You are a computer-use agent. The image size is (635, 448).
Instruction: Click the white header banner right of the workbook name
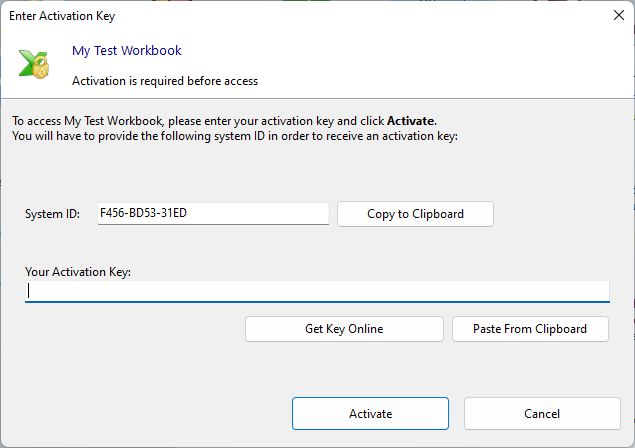(x=420, y=62)
